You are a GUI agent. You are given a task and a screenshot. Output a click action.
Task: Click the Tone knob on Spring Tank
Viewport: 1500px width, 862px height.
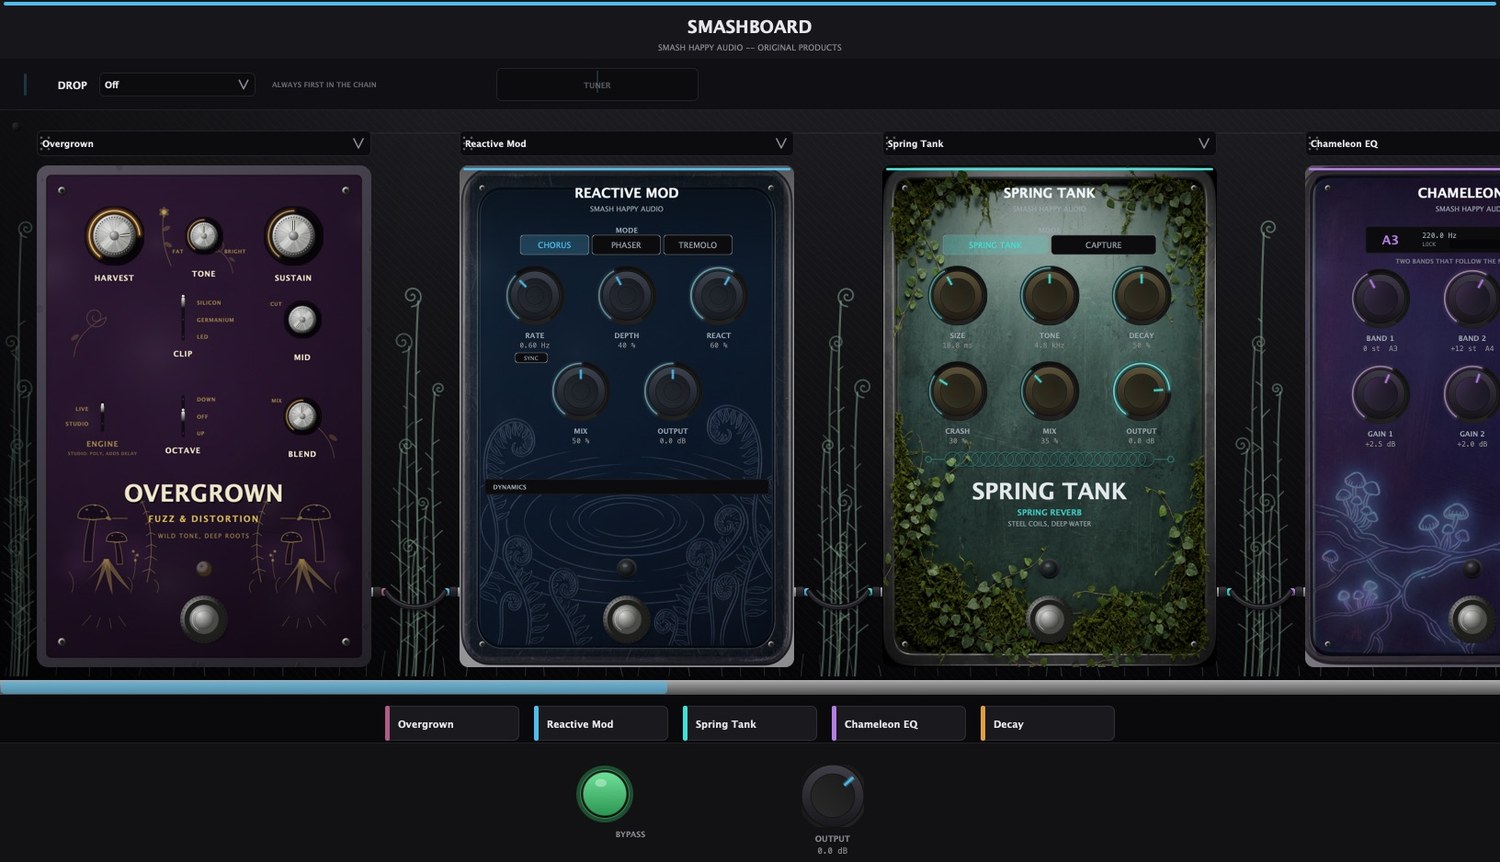1049,296
